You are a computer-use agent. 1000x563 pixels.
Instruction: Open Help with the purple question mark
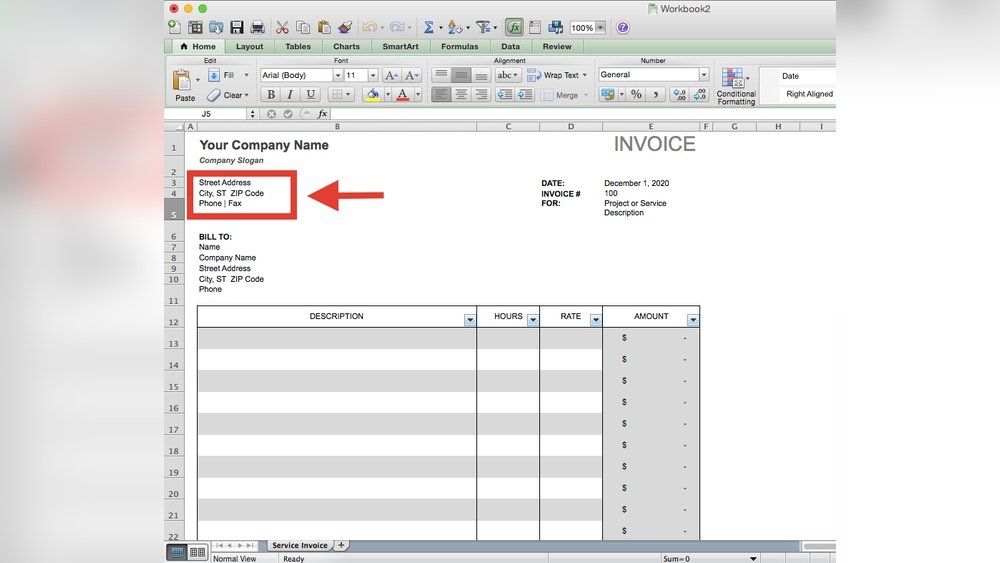pos(623,28)
